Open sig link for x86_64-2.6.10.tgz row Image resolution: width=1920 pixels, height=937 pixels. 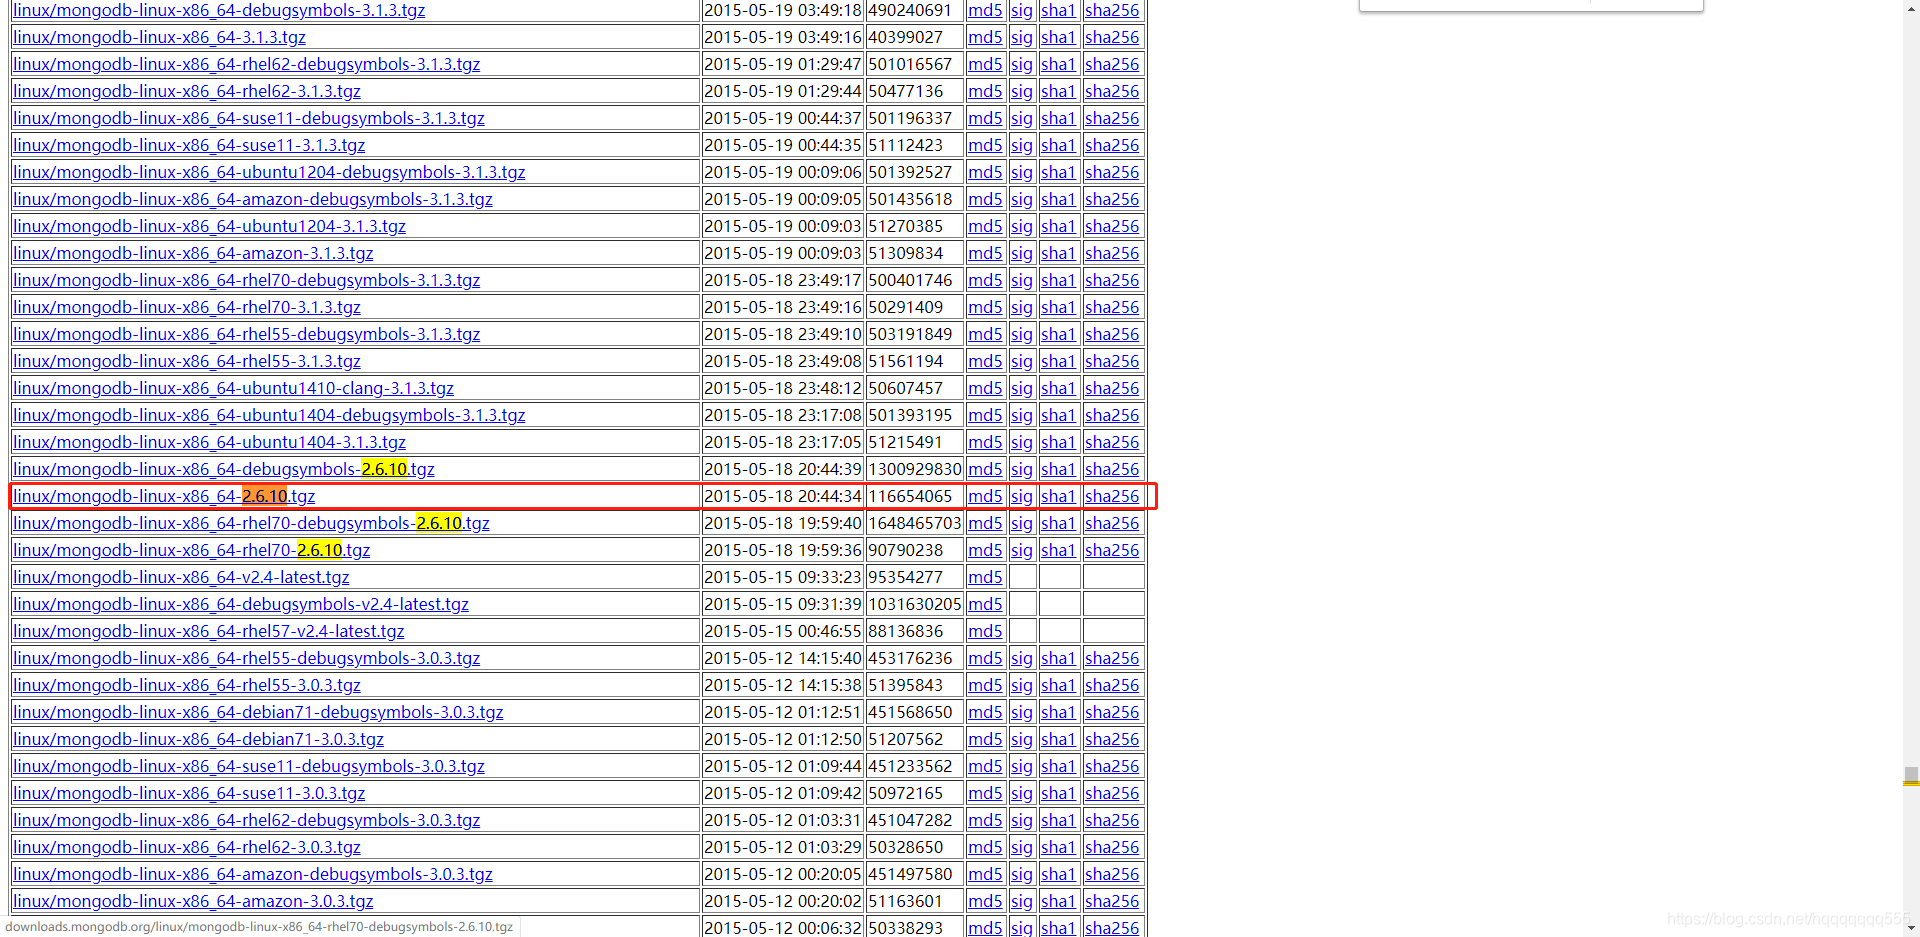point(1021,496)
